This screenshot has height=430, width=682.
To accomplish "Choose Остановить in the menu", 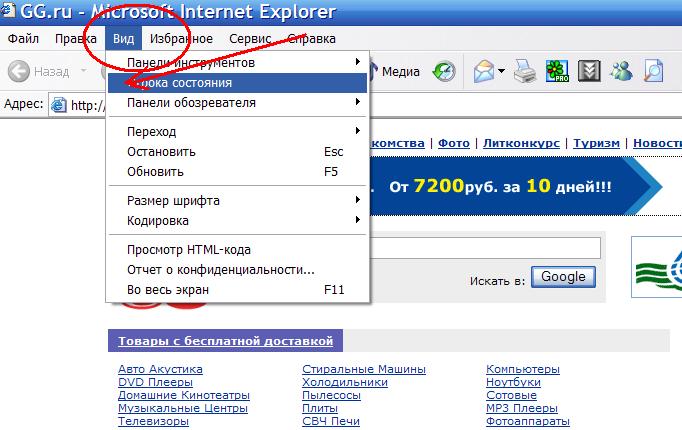I will 237,152.
